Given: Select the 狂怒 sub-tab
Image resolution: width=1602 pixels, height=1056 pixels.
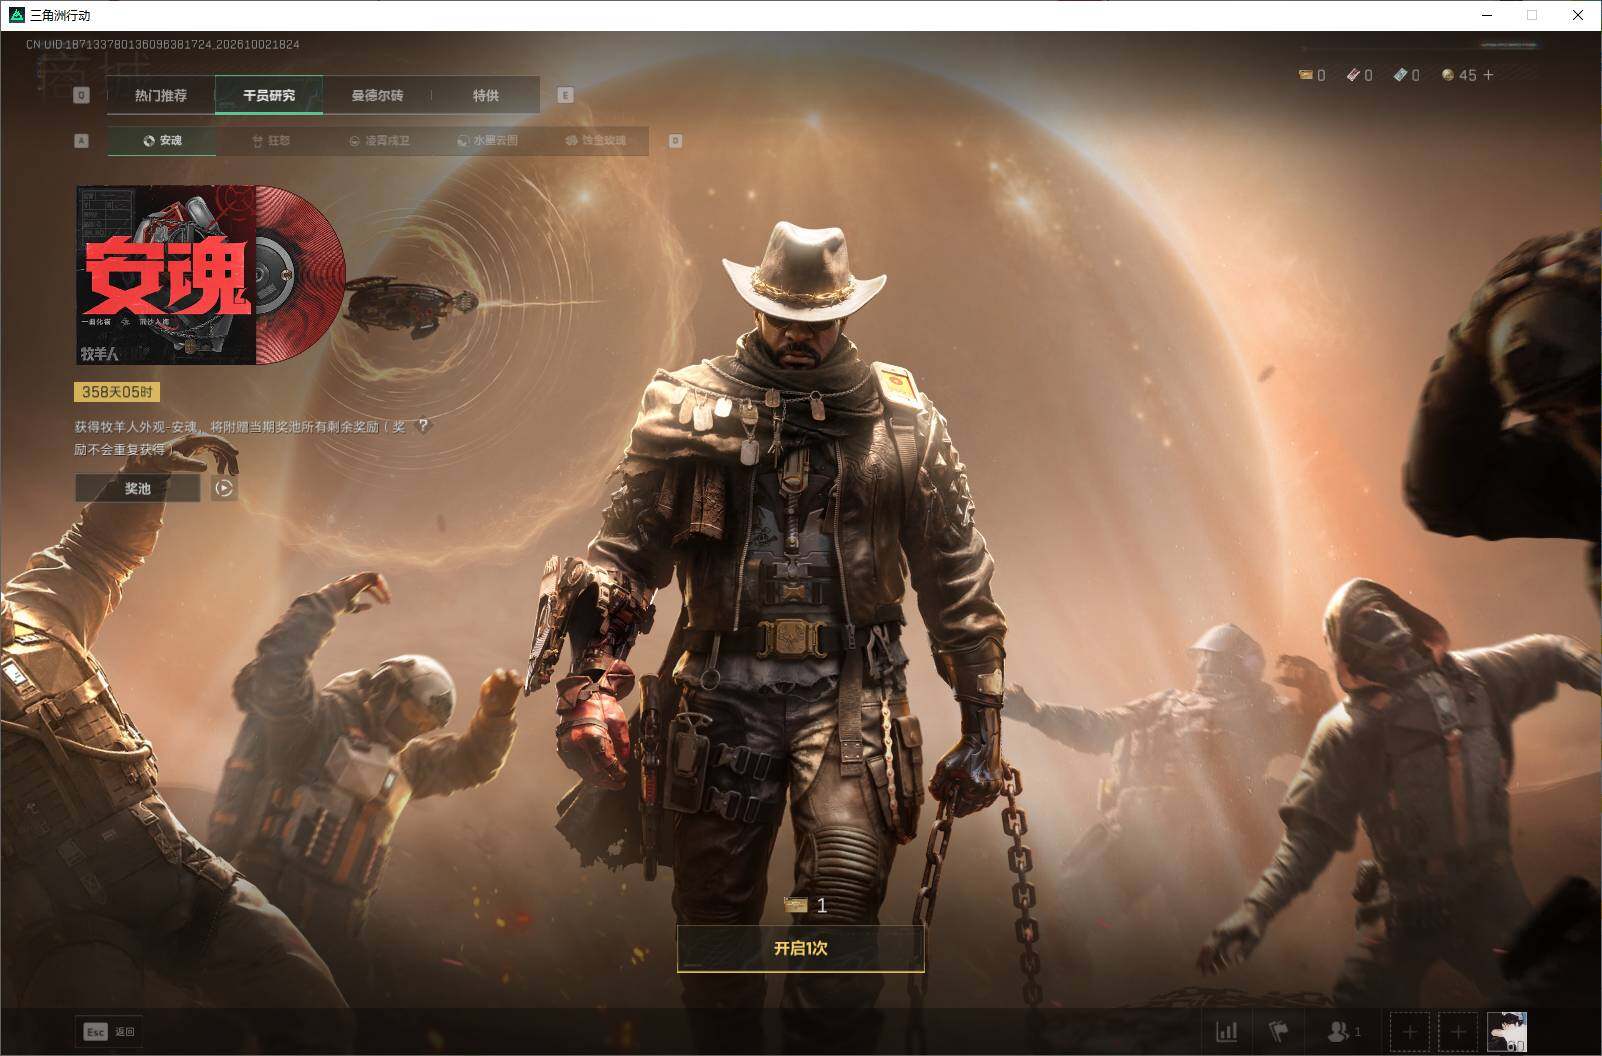Looking at the screenshot, I should click(x=271, y=141).
